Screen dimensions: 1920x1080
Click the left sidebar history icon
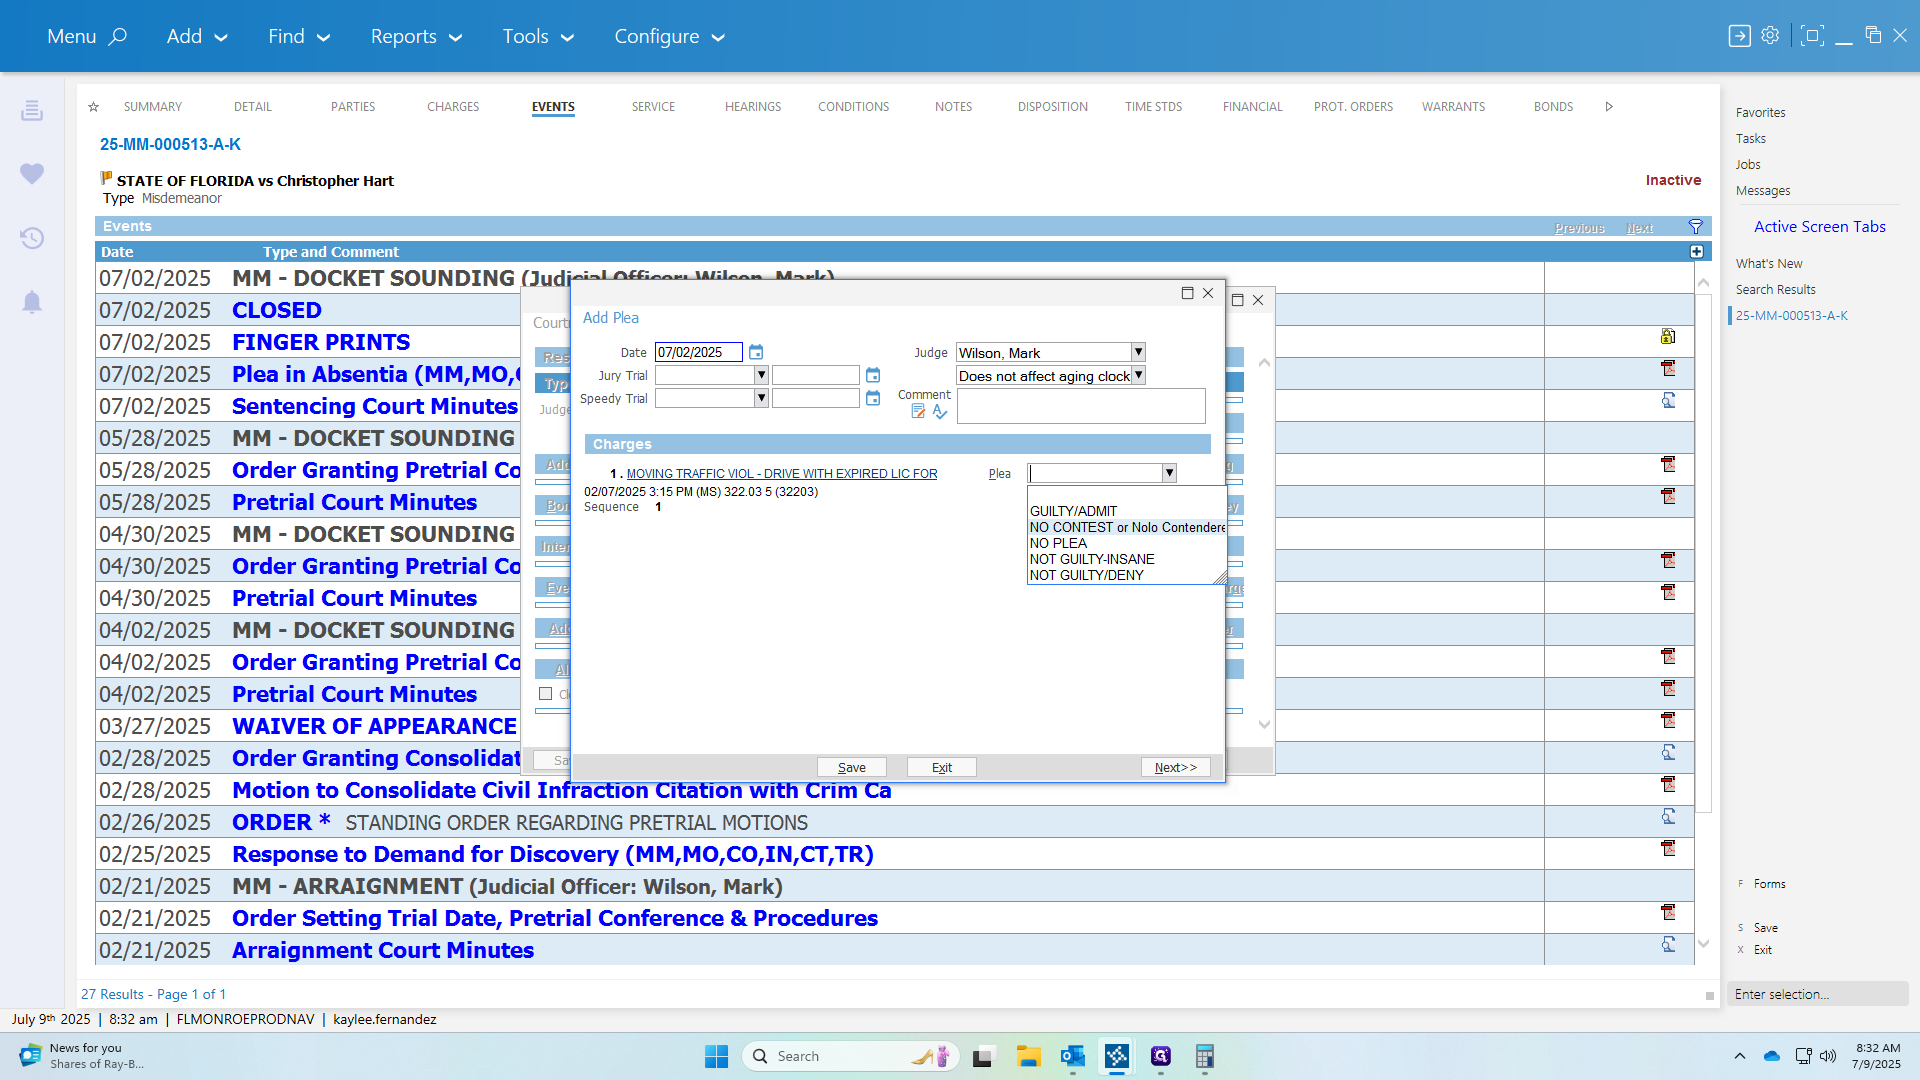(x=32, y=238)
